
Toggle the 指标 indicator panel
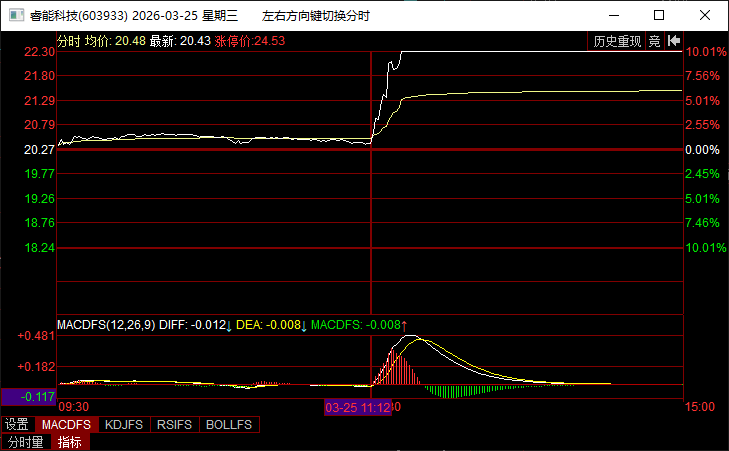[x=69, y=442]
